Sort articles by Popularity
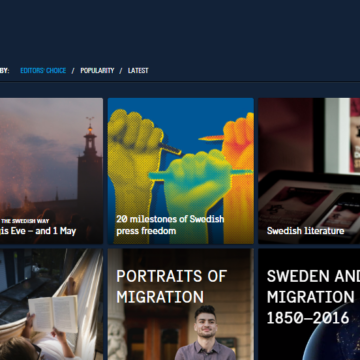 pos(97,71)
